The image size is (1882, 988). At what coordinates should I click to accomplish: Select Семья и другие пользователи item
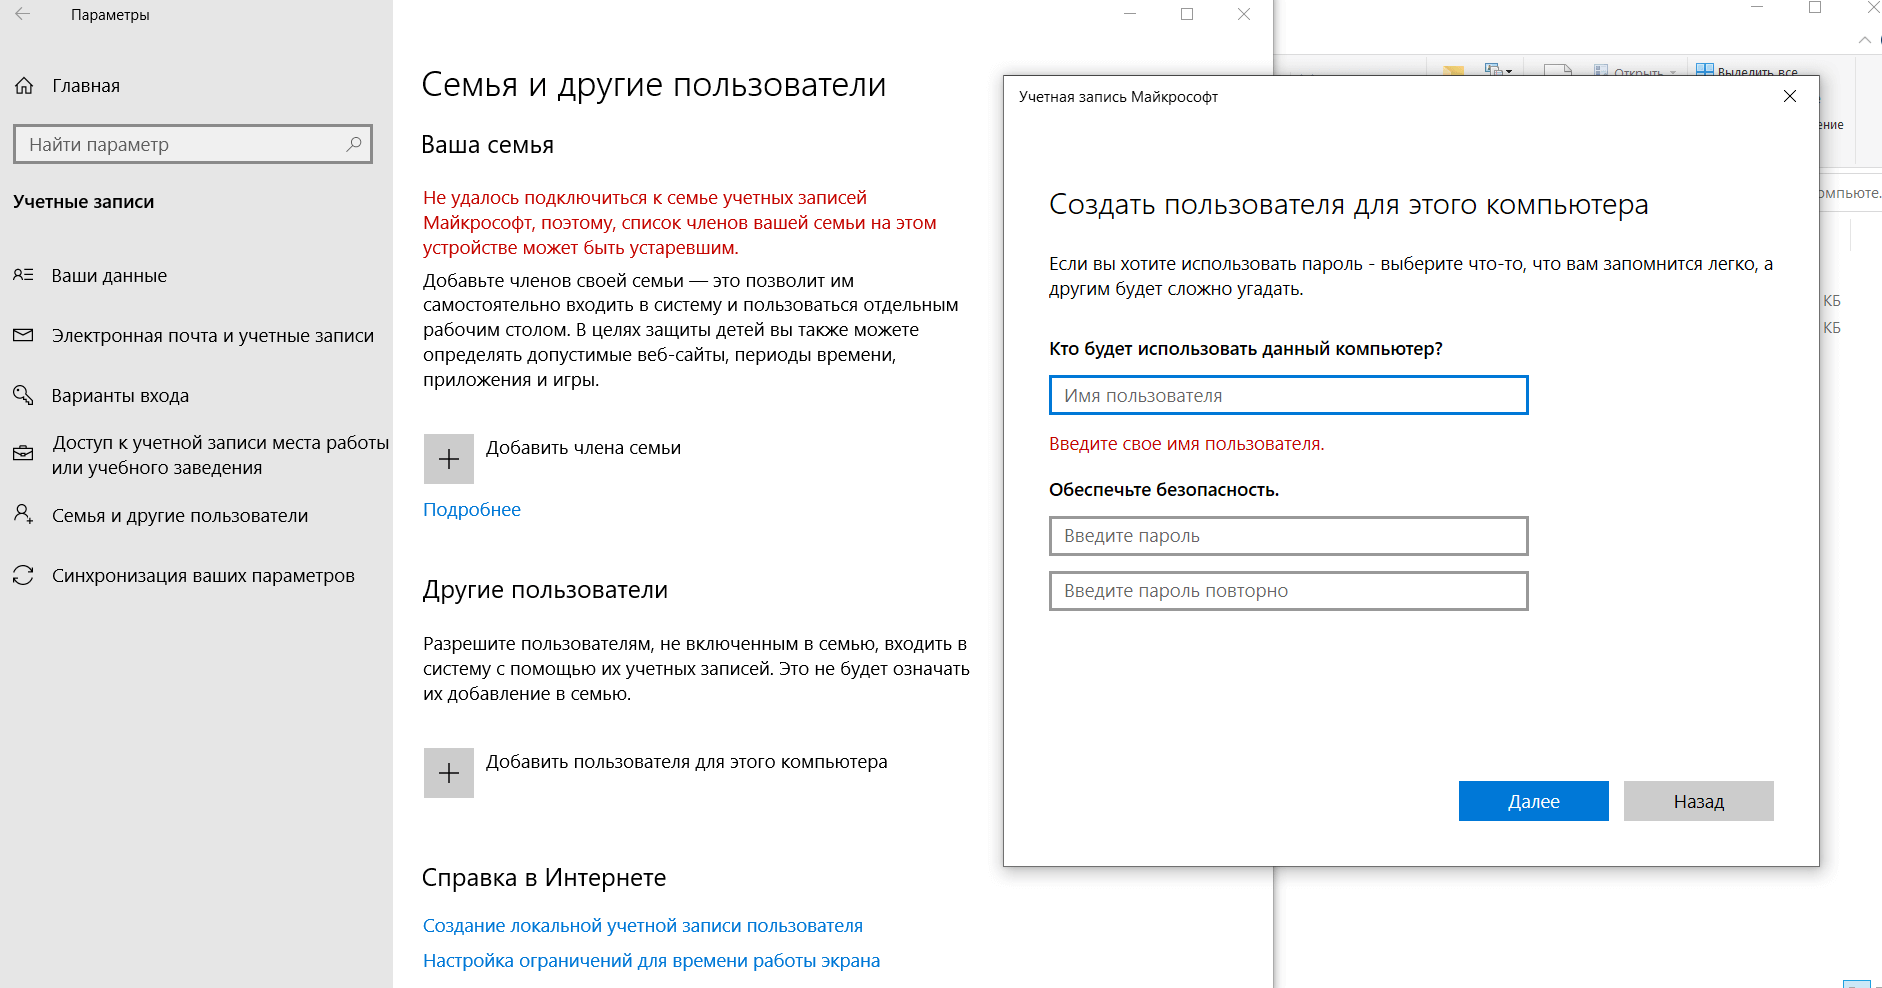pos(180,516)
